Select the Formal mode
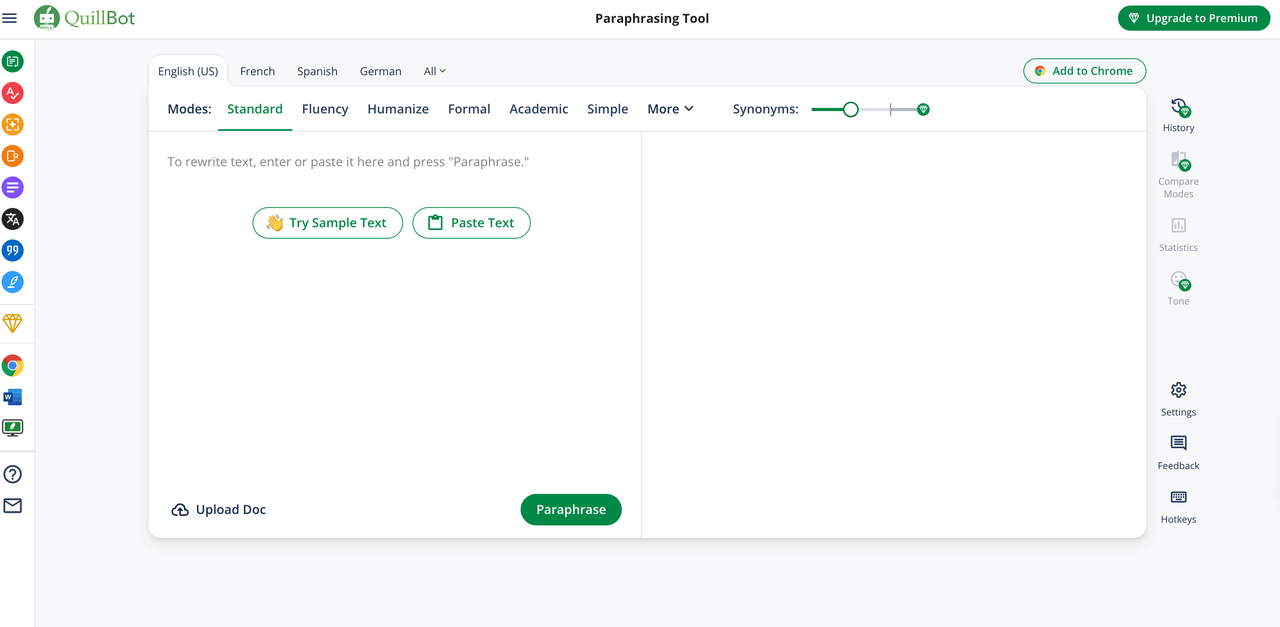The width and height of the screenshot is (1280, 627). 469,109
